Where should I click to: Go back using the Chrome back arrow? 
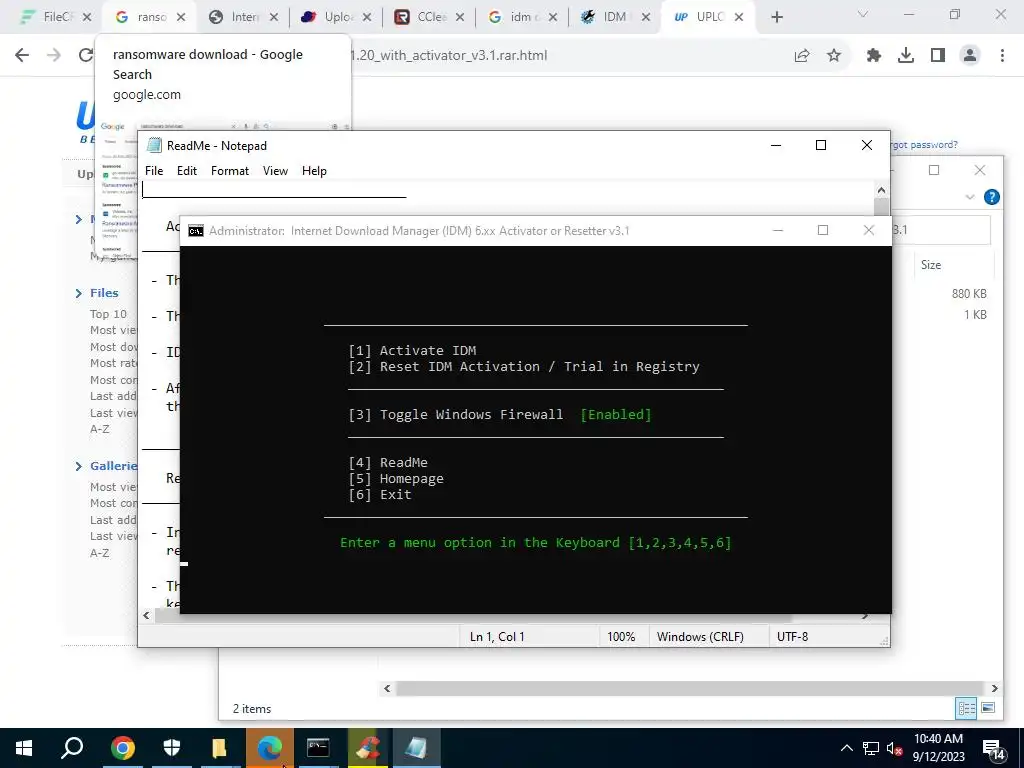tap(22, 56)
